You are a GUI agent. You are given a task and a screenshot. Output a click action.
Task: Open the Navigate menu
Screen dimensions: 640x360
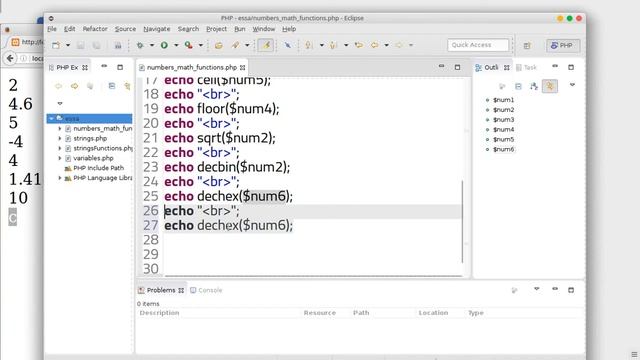(x=157, y=29)
